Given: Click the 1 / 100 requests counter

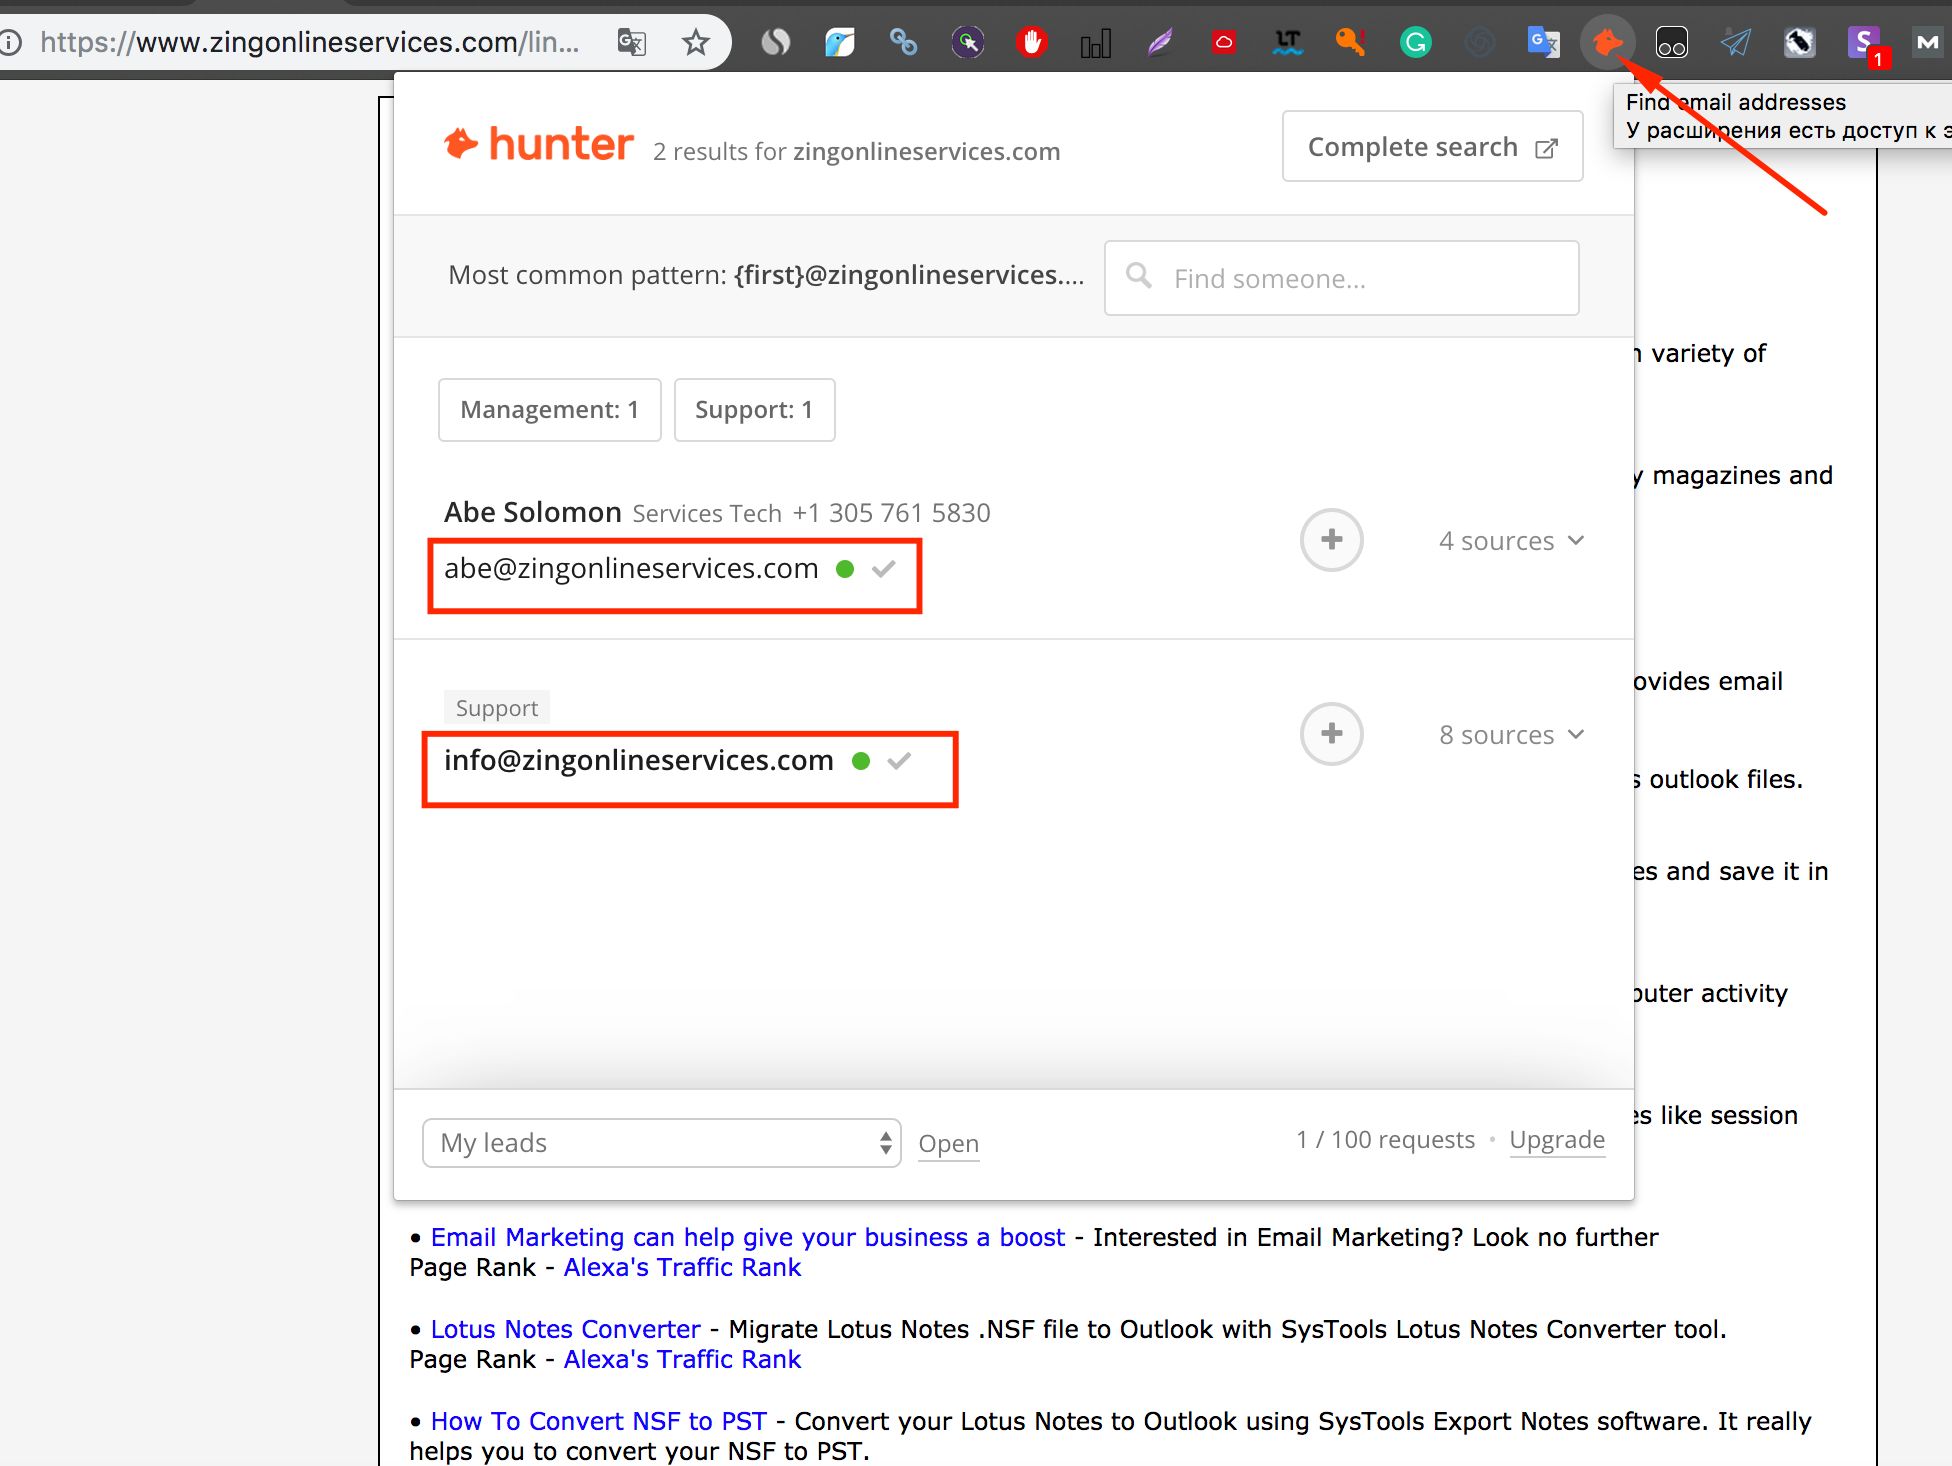Looking at the screenshot, I should tap(1385, 1139).
